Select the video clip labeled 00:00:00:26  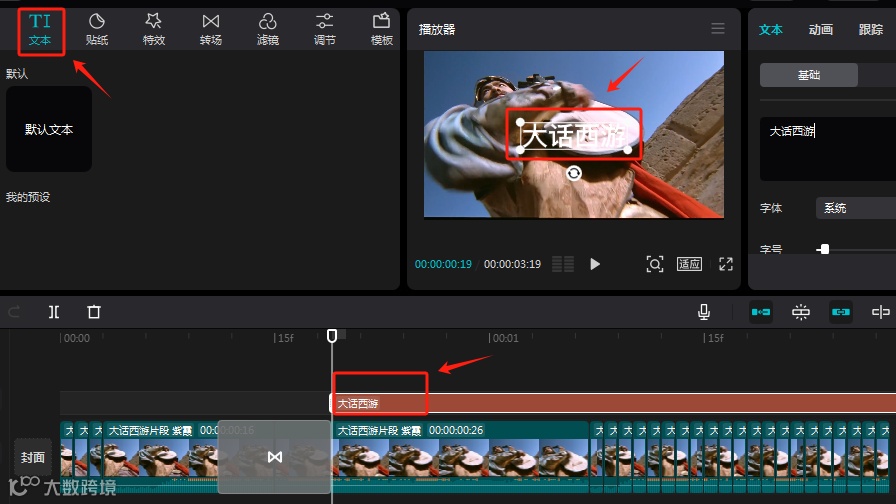pos(461,457)
